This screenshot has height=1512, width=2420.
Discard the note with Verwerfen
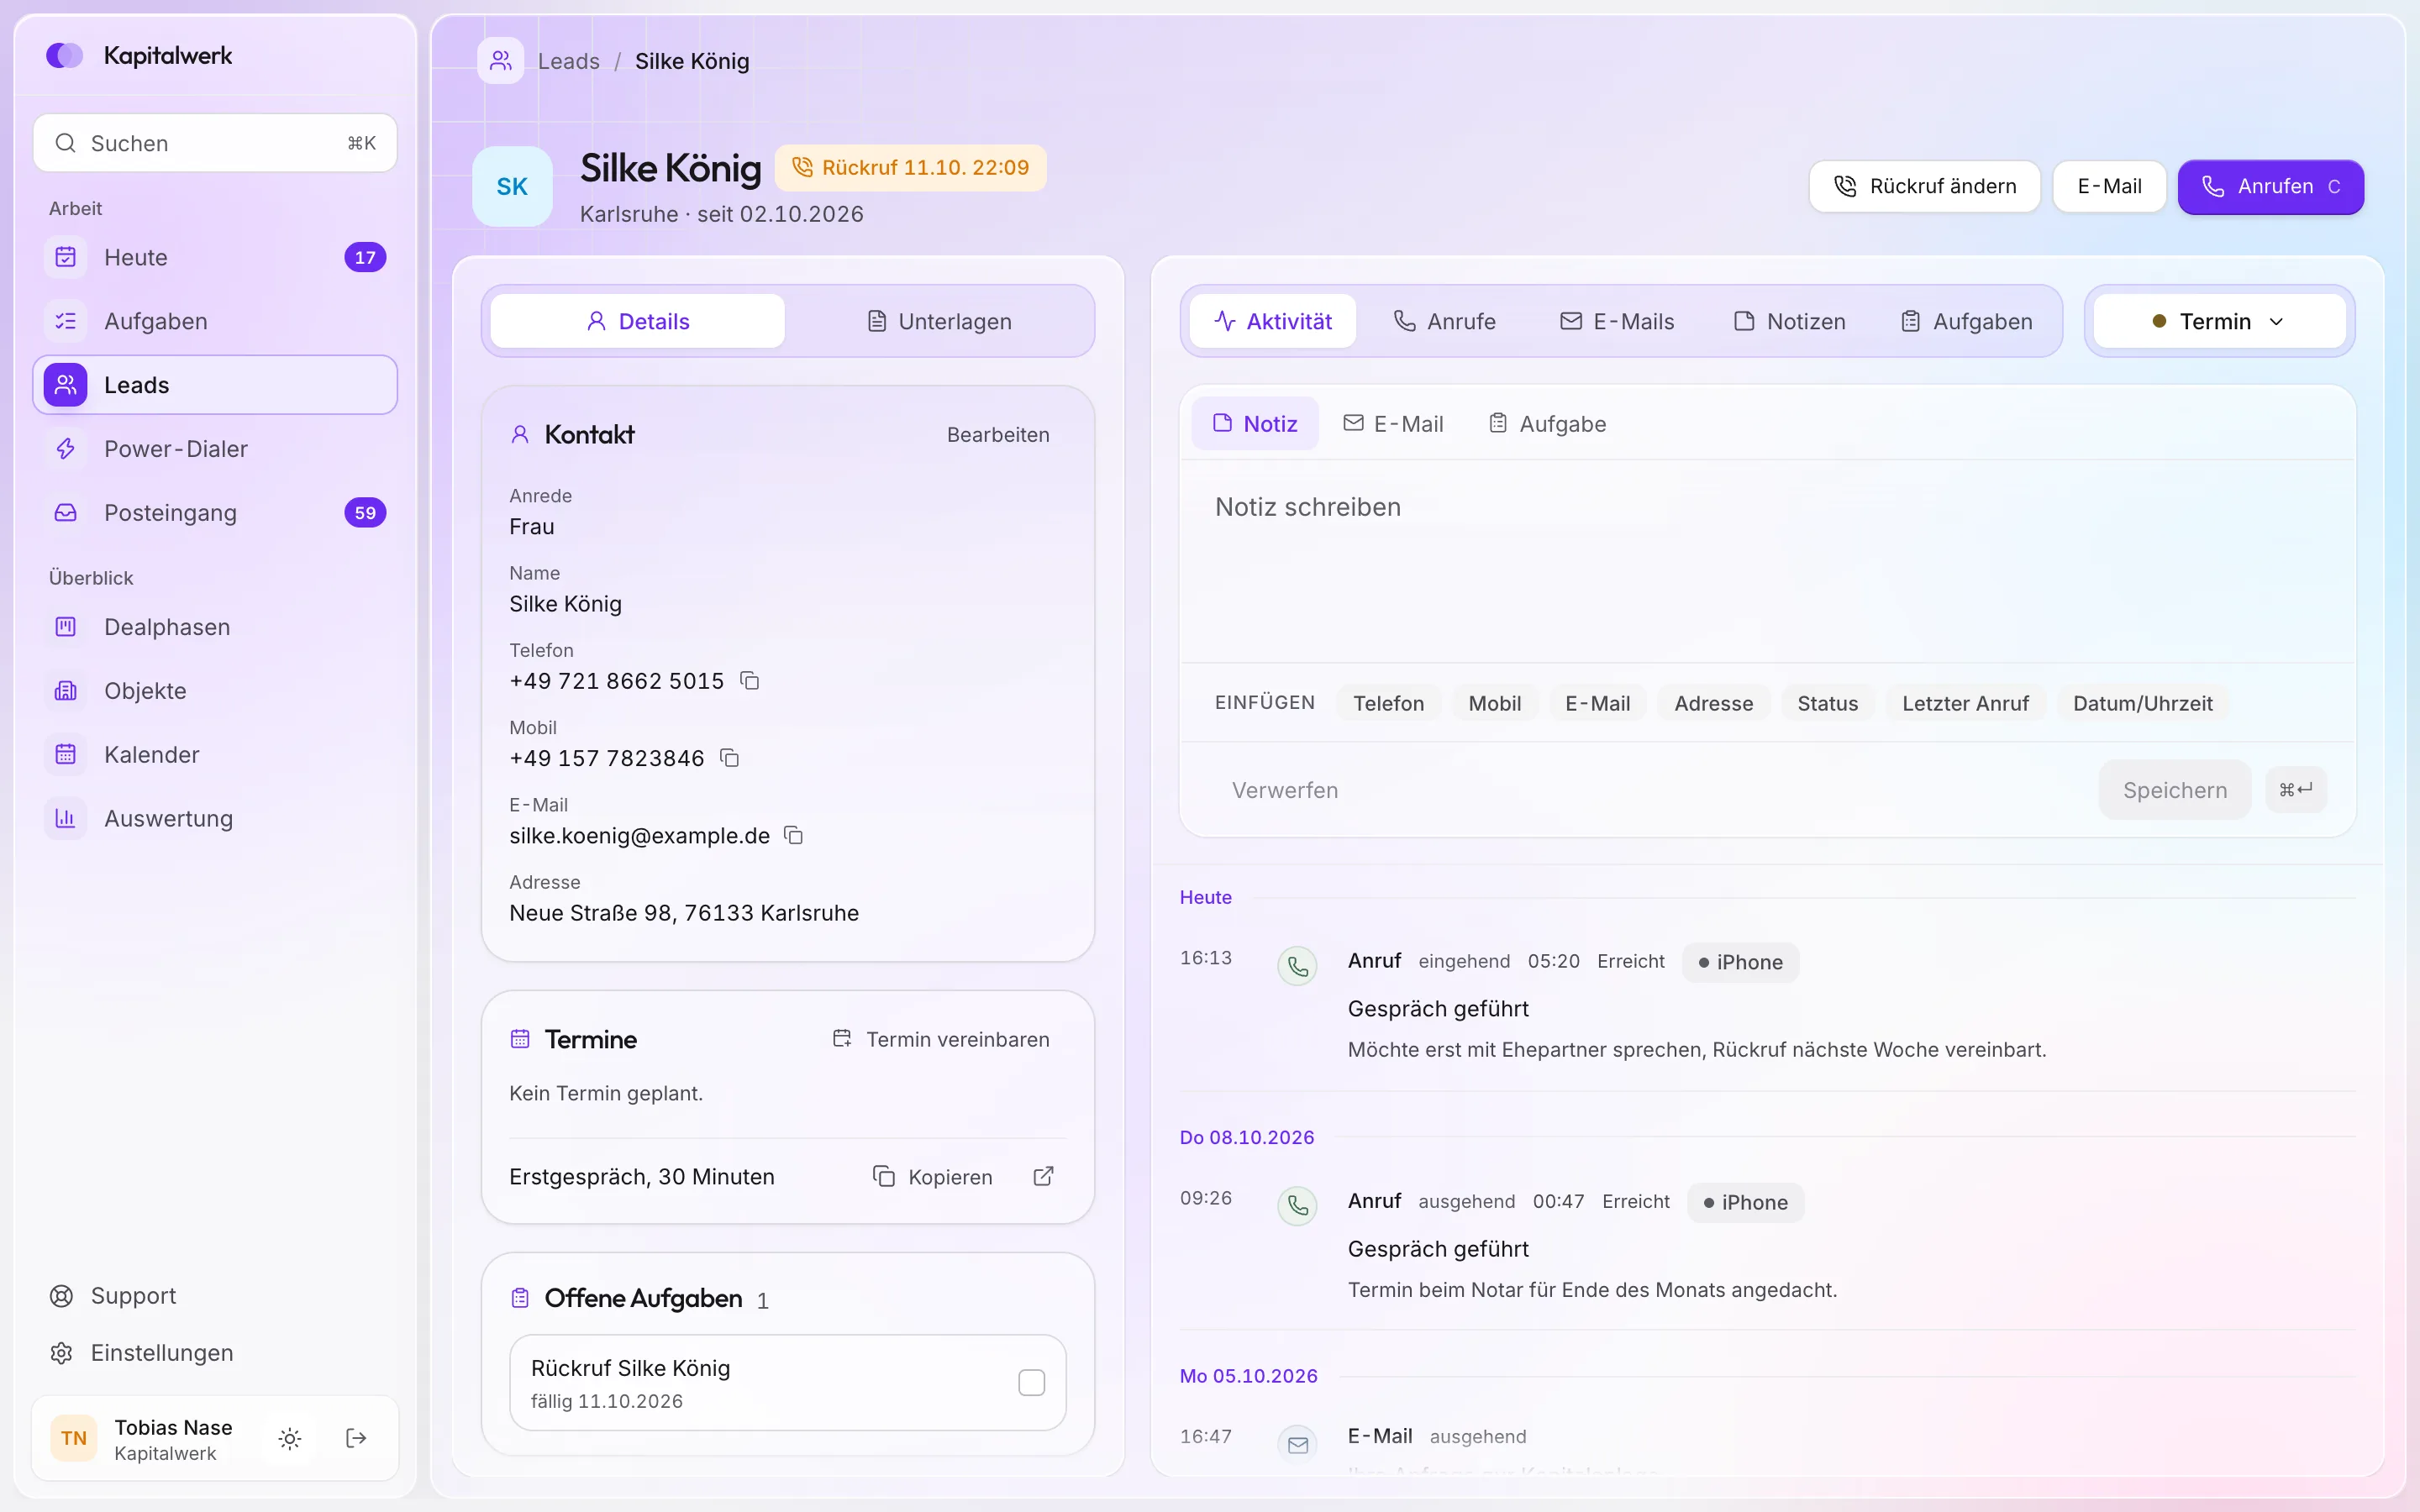click(x=1285, y=790)
